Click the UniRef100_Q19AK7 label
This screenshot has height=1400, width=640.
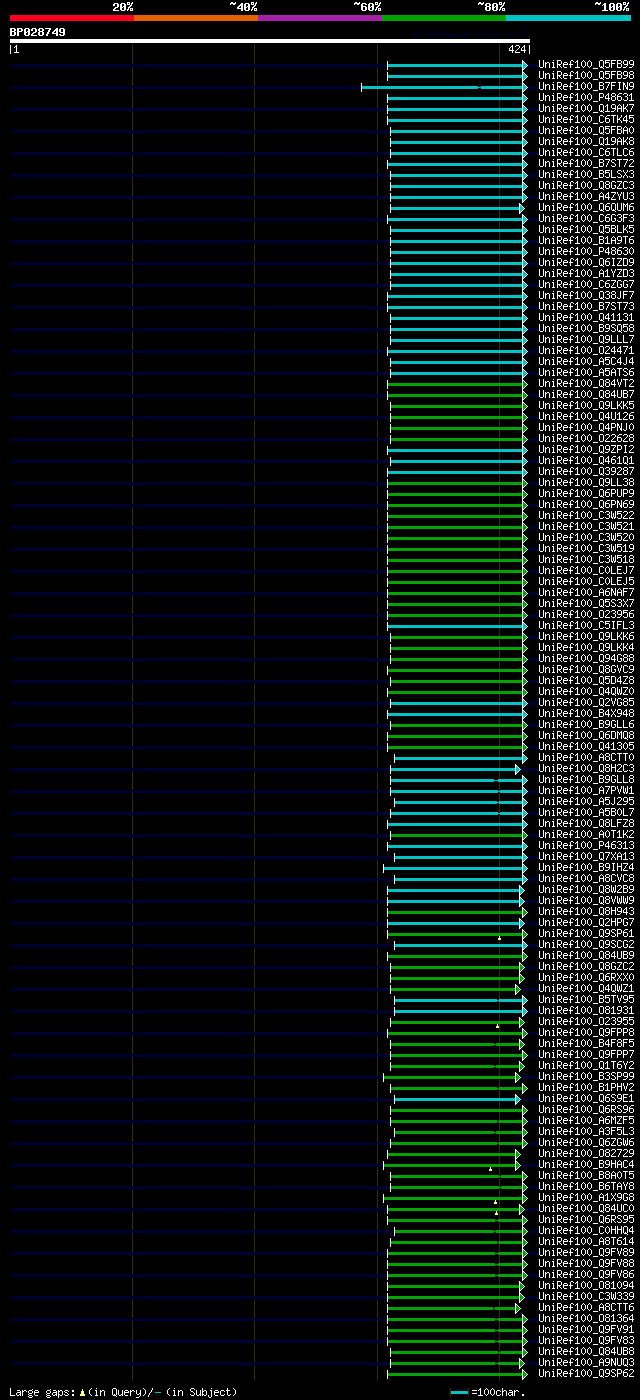586,108
